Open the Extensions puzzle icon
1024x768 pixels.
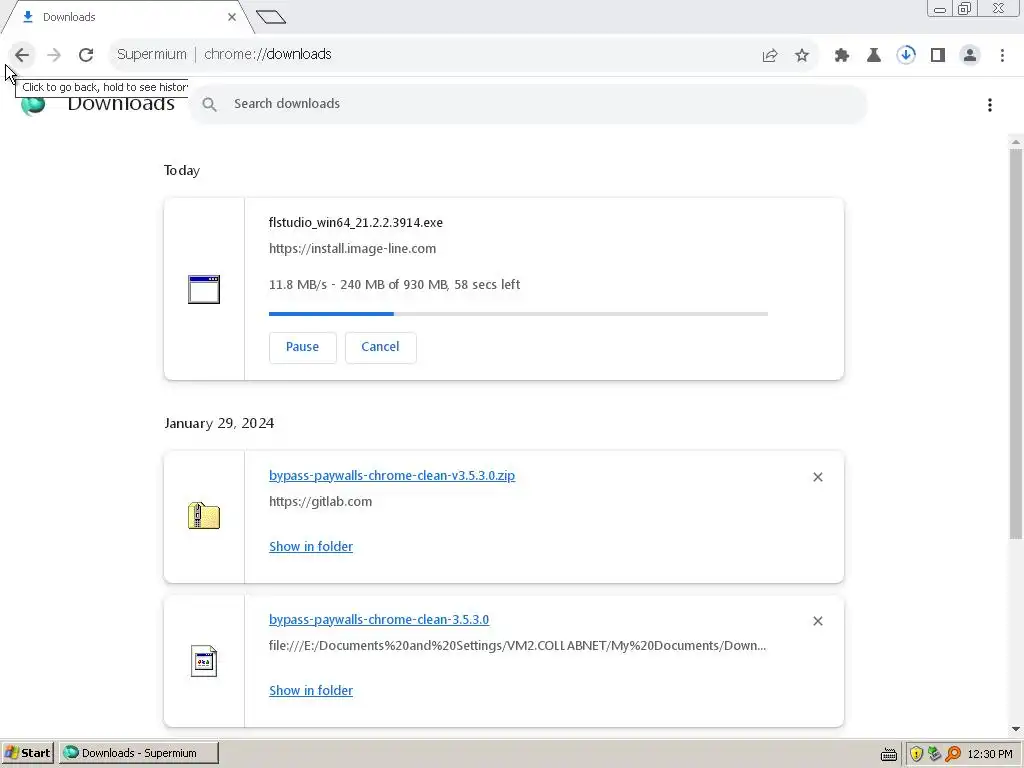click(842, 55)
